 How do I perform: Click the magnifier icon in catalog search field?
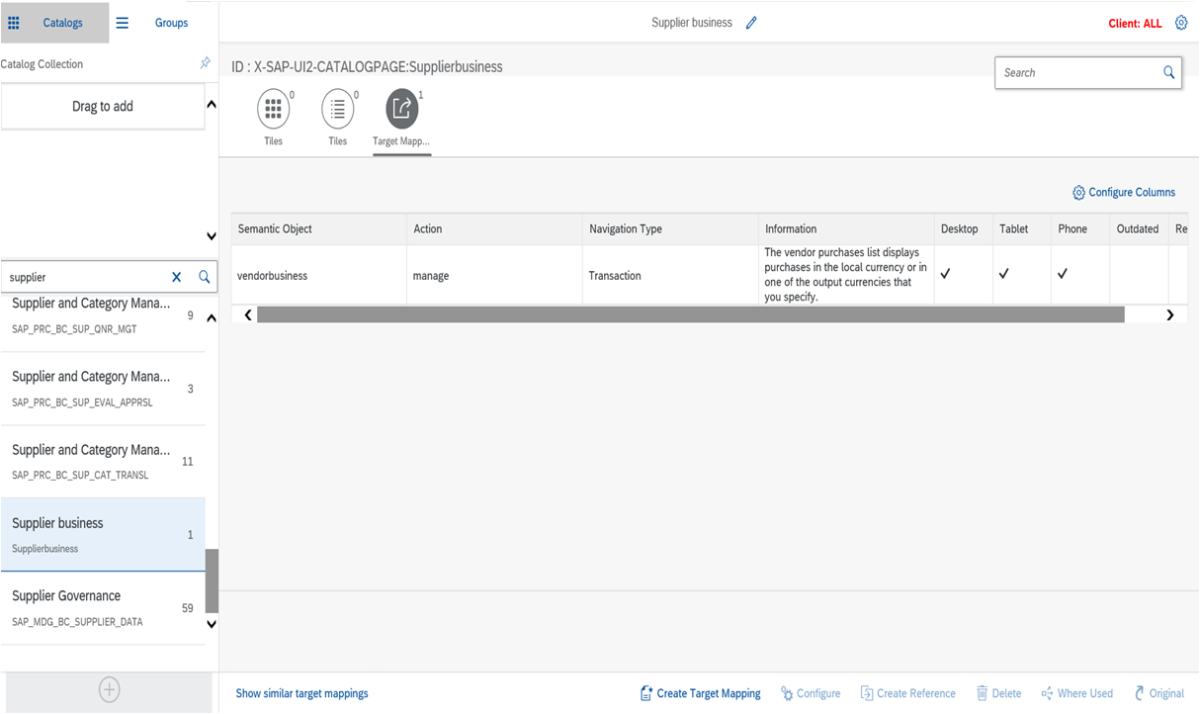203,277
